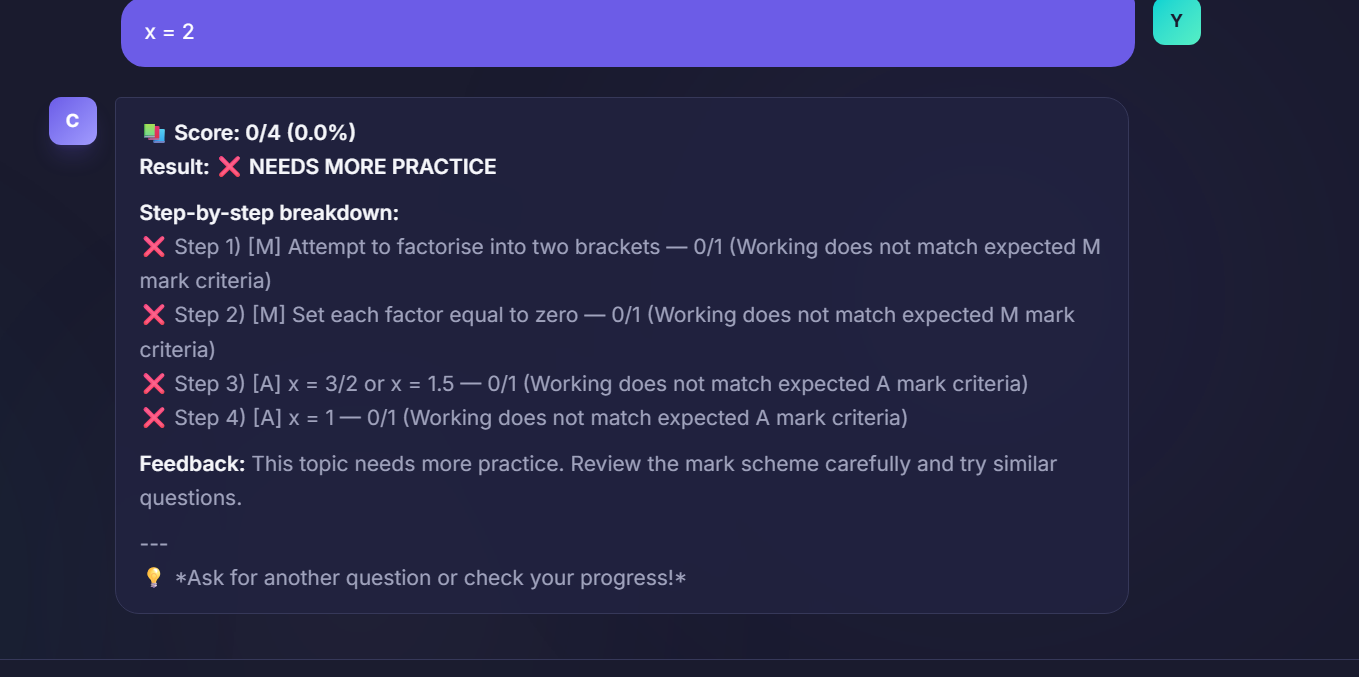Click 'Set each factor equal to zero' text
This screenshot has height=677, width=1359.
(x=435, y=315)
